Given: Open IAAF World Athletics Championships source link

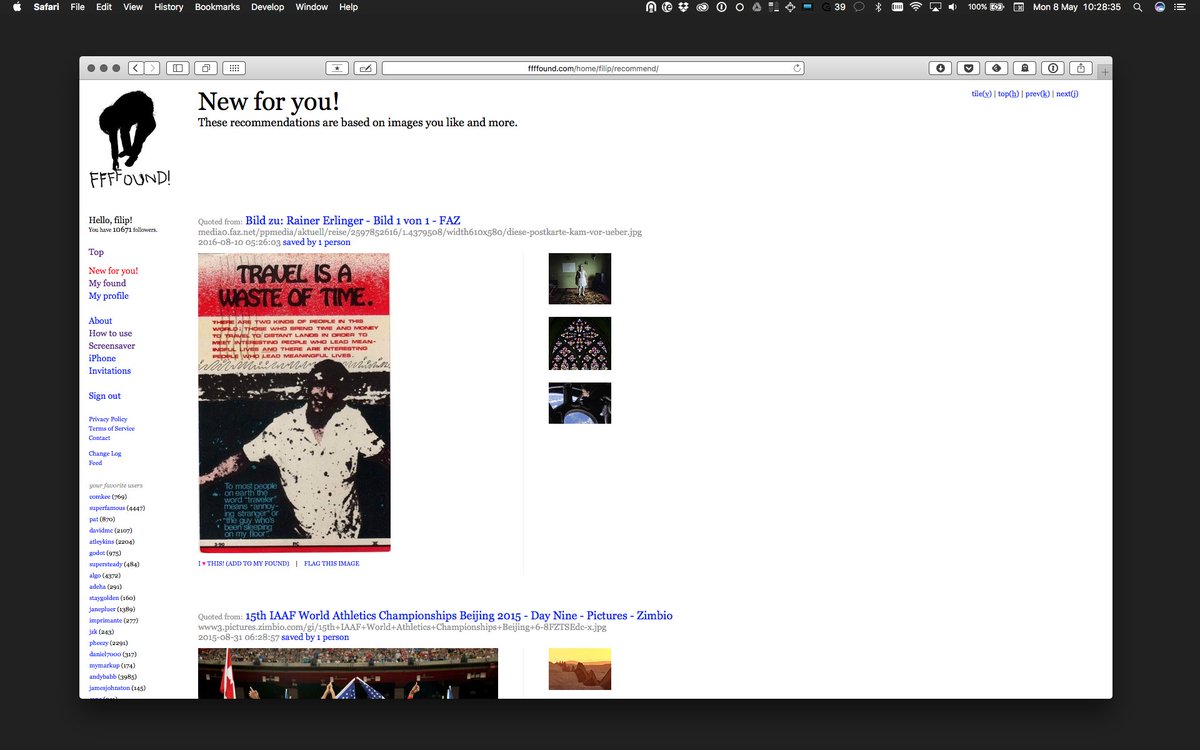Looking at the screenshot, I should [x=458, y=615].
